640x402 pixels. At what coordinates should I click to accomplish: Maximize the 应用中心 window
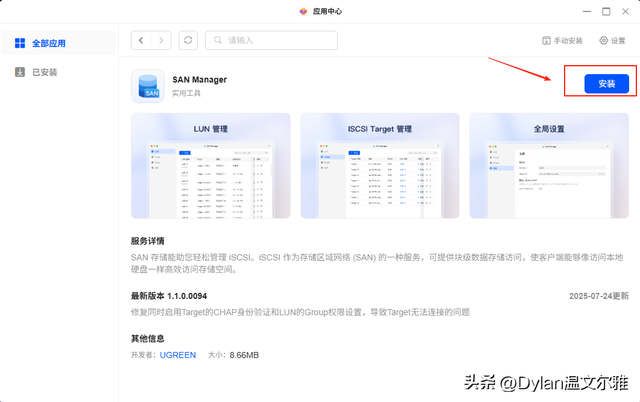[x=606, y=11]
